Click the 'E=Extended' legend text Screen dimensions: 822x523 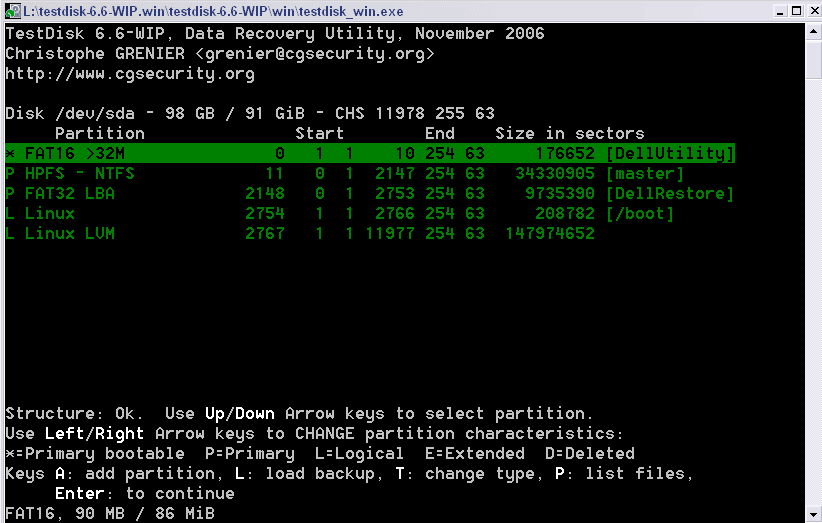[x=474, y=453]
